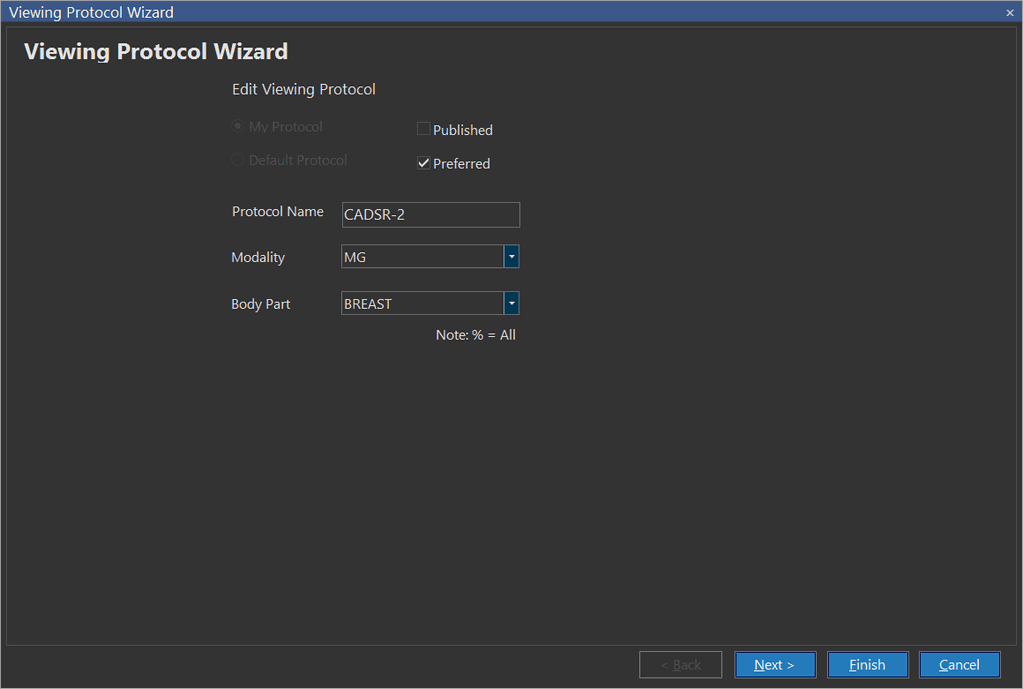Viewport: 1023px width, 689px height.
Task: Click the 'Note: % = All' hint text
Action: click(475, 335)
